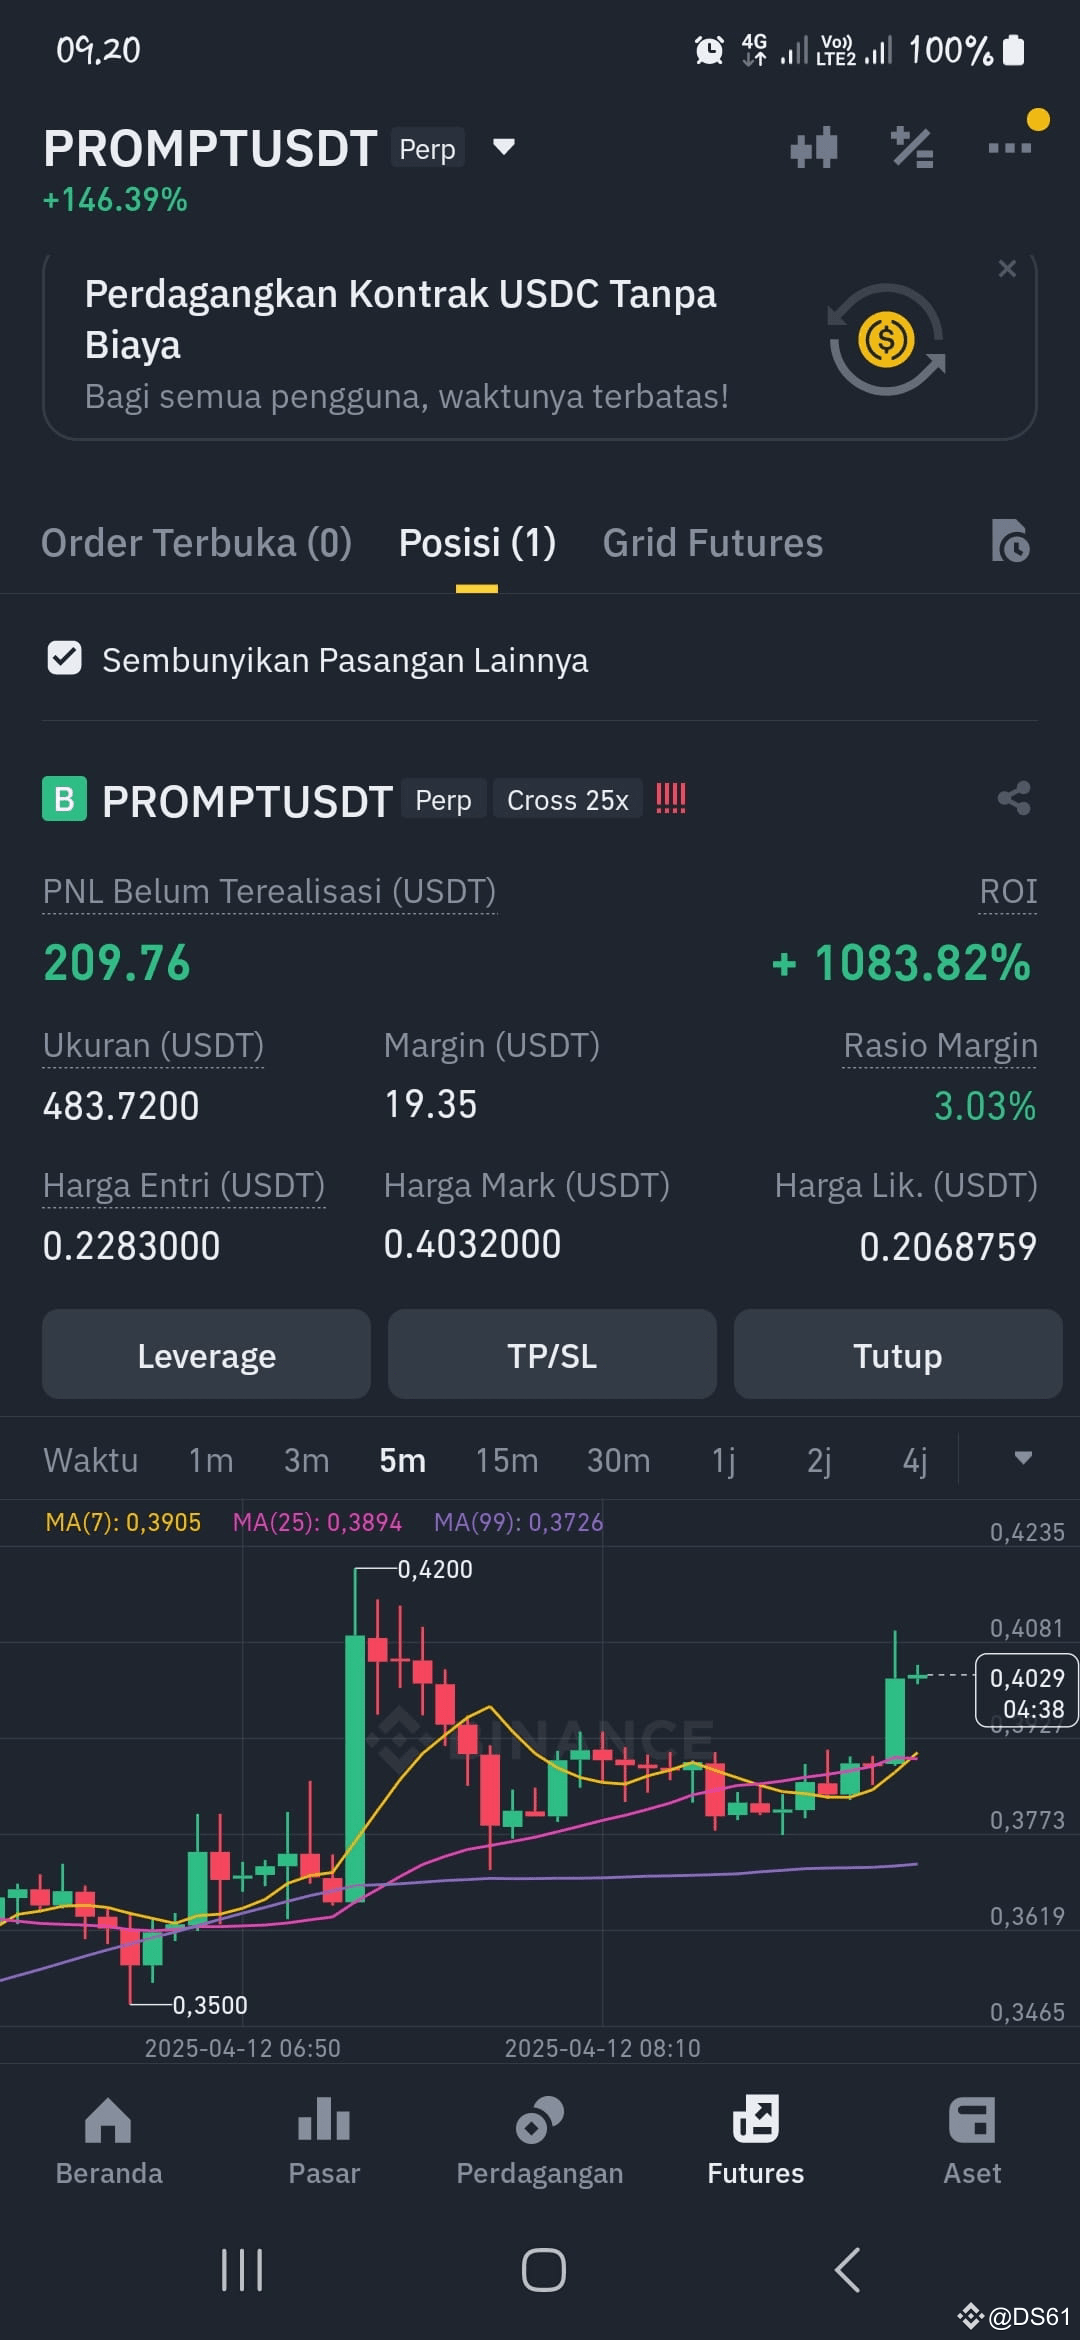Tap Android back button
This screenshot has height=2340, width=1080.
pos(846,2269)
